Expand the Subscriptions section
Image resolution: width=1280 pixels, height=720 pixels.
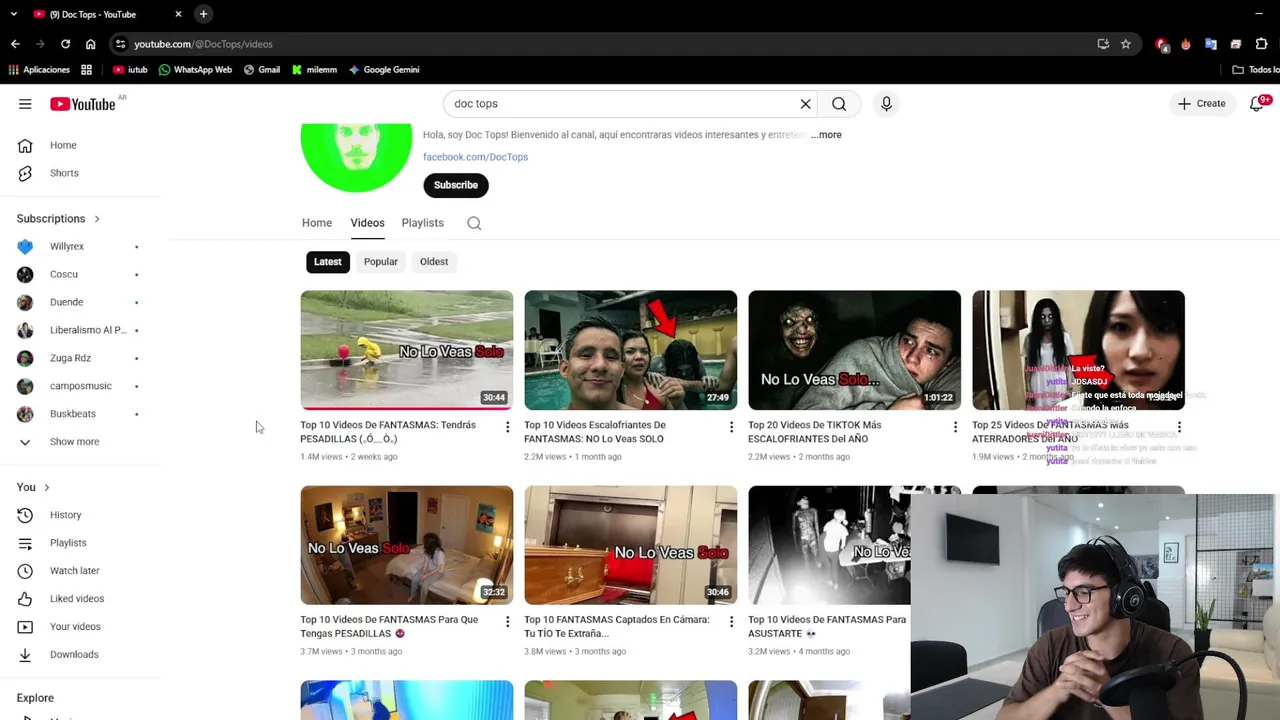click(58, 218)
